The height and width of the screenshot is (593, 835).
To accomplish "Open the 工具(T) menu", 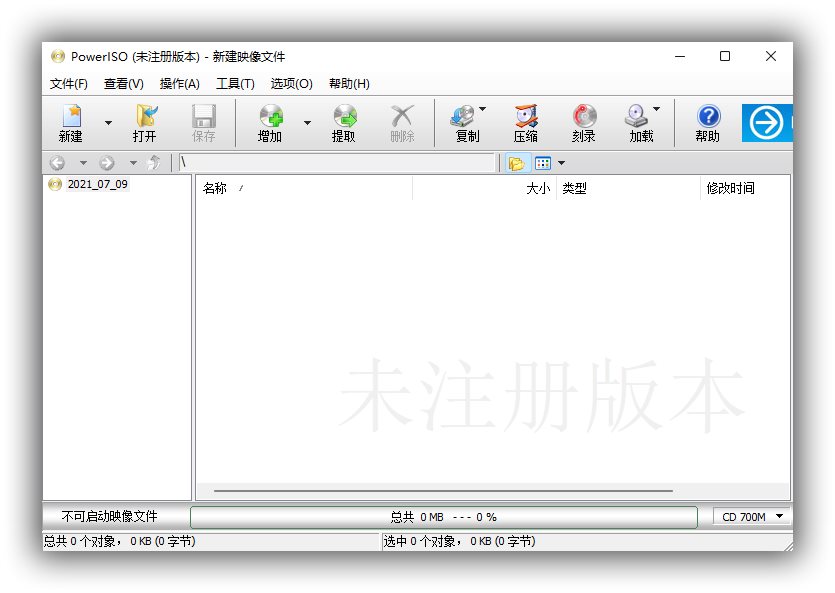I will pyautogui.click(x=235, y=84).
